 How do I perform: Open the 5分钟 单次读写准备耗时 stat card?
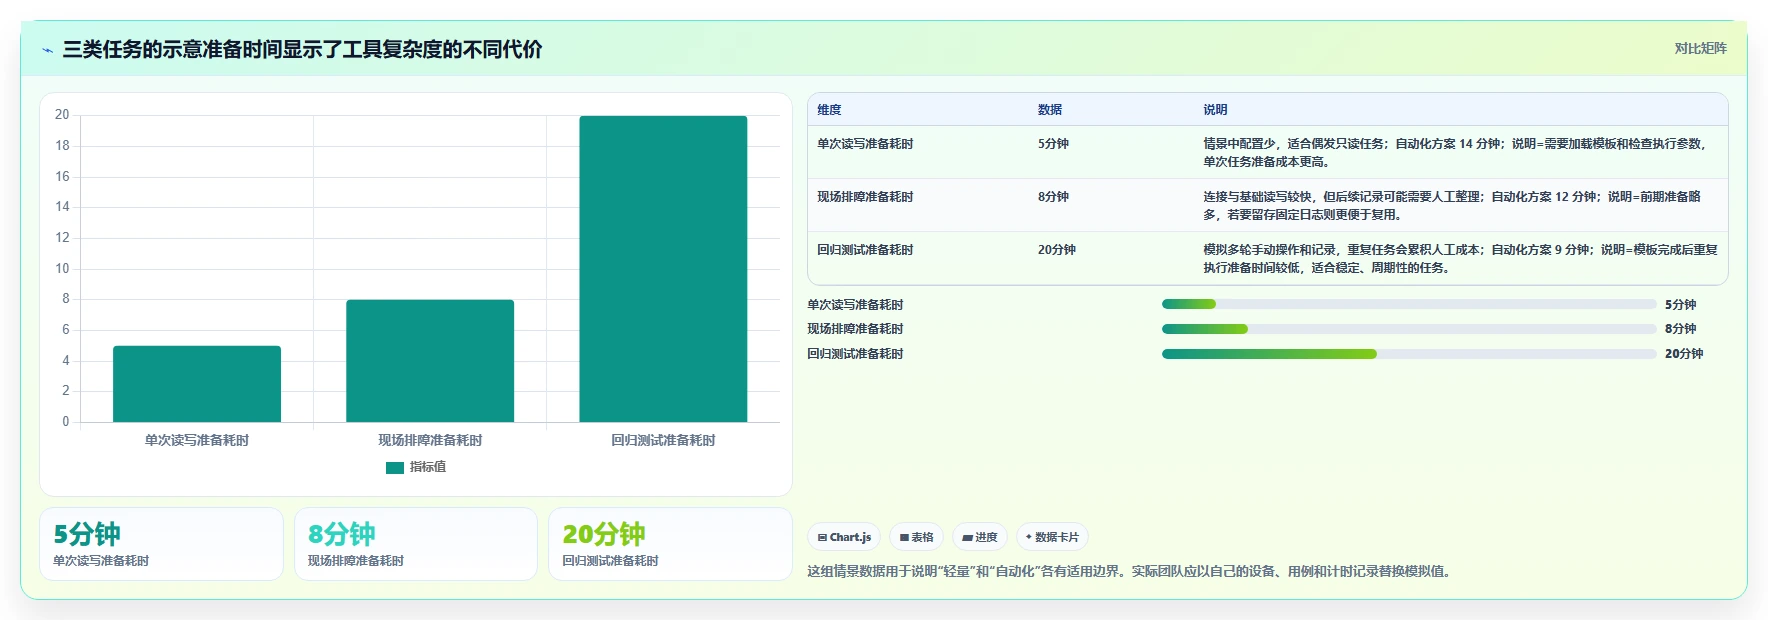point(161,544)
